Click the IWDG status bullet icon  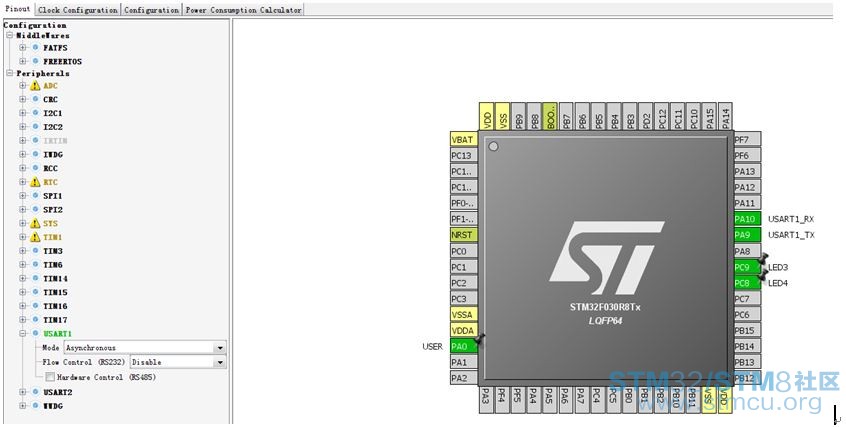(36, 154)
